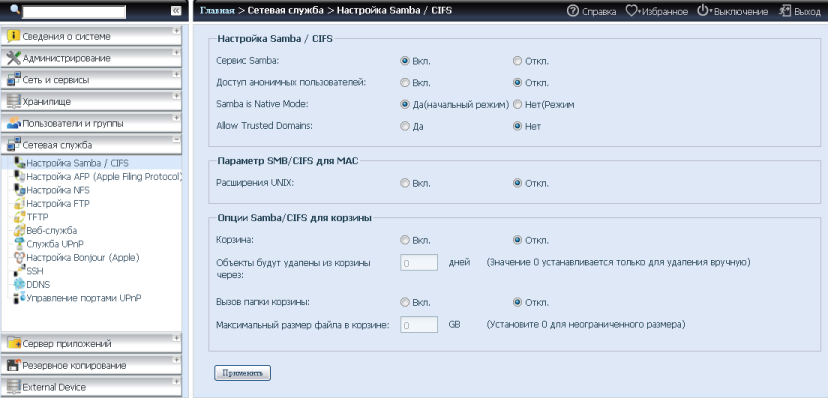Viewport: 828px width, 398px height.
Task: Click the Хранилище storage icon
Action: pos(14,101)
